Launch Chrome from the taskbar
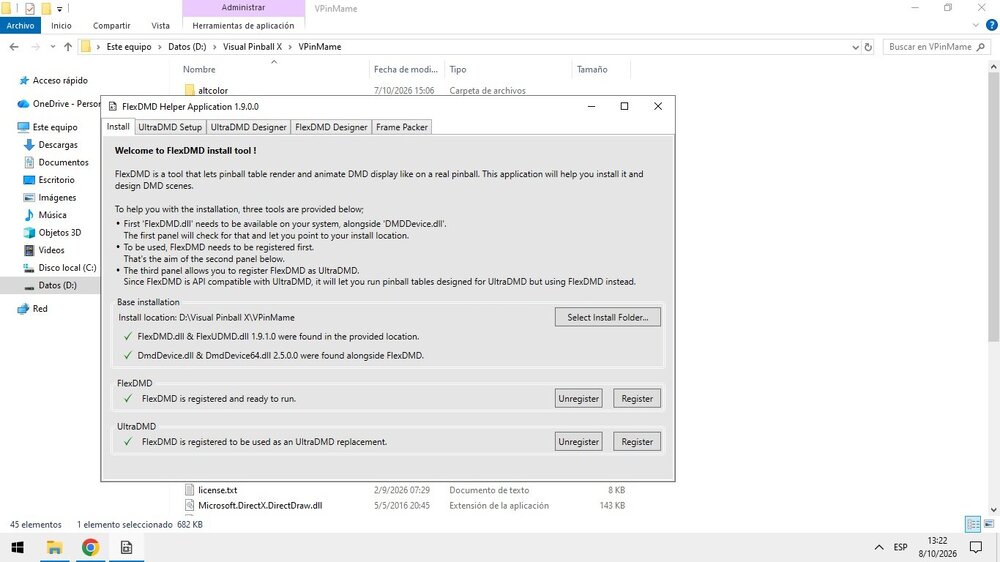Viewport: 1000px width, 562px height. 91,547
